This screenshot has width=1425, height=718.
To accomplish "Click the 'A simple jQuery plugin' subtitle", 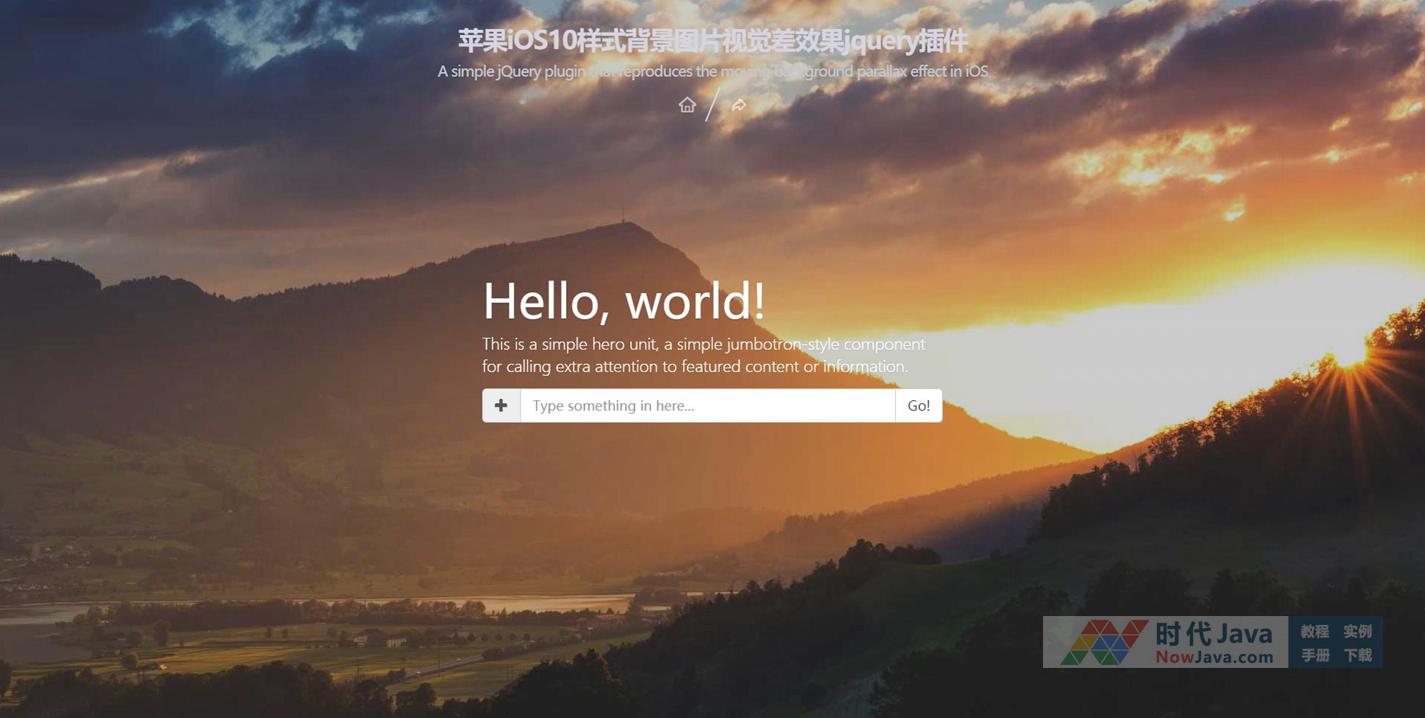I will (x=712, y=71).
